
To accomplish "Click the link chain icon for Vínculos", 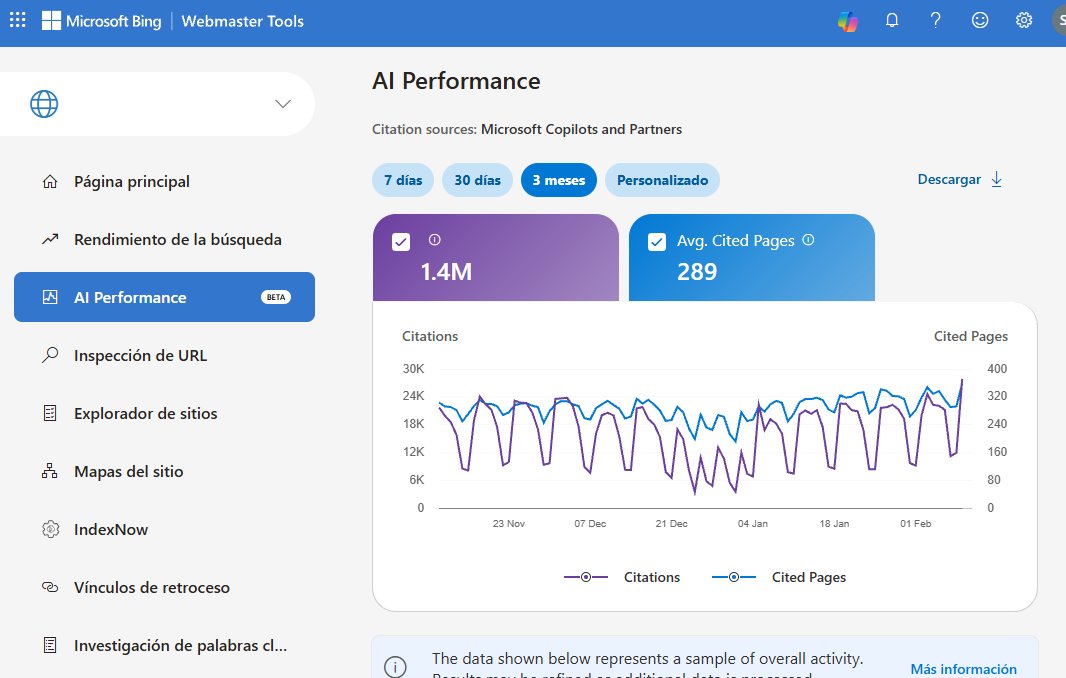I will click(50, 587).
